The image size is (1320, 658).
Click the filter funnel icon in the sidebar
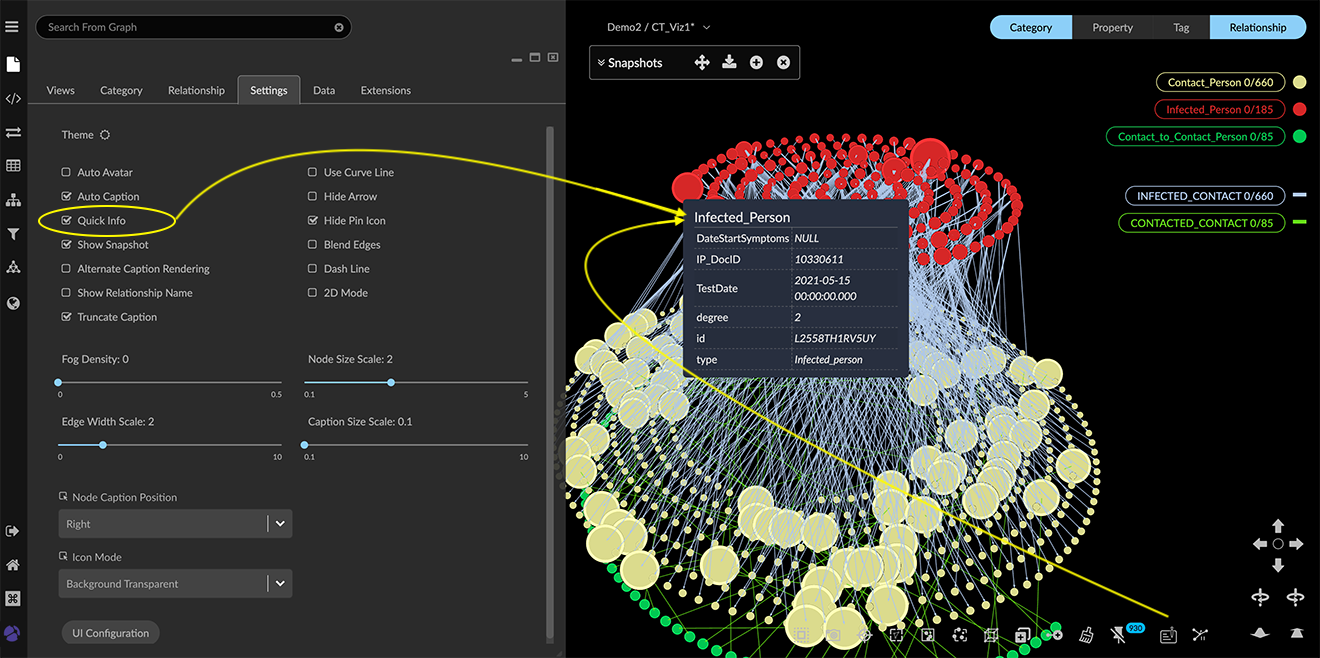click(x=13, y=234)
